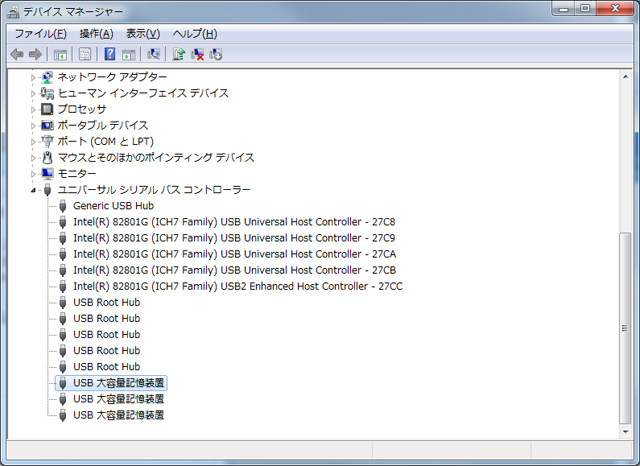
Task: Click the Uninstall device toolbar icon
Action: (x=198, y=54)
